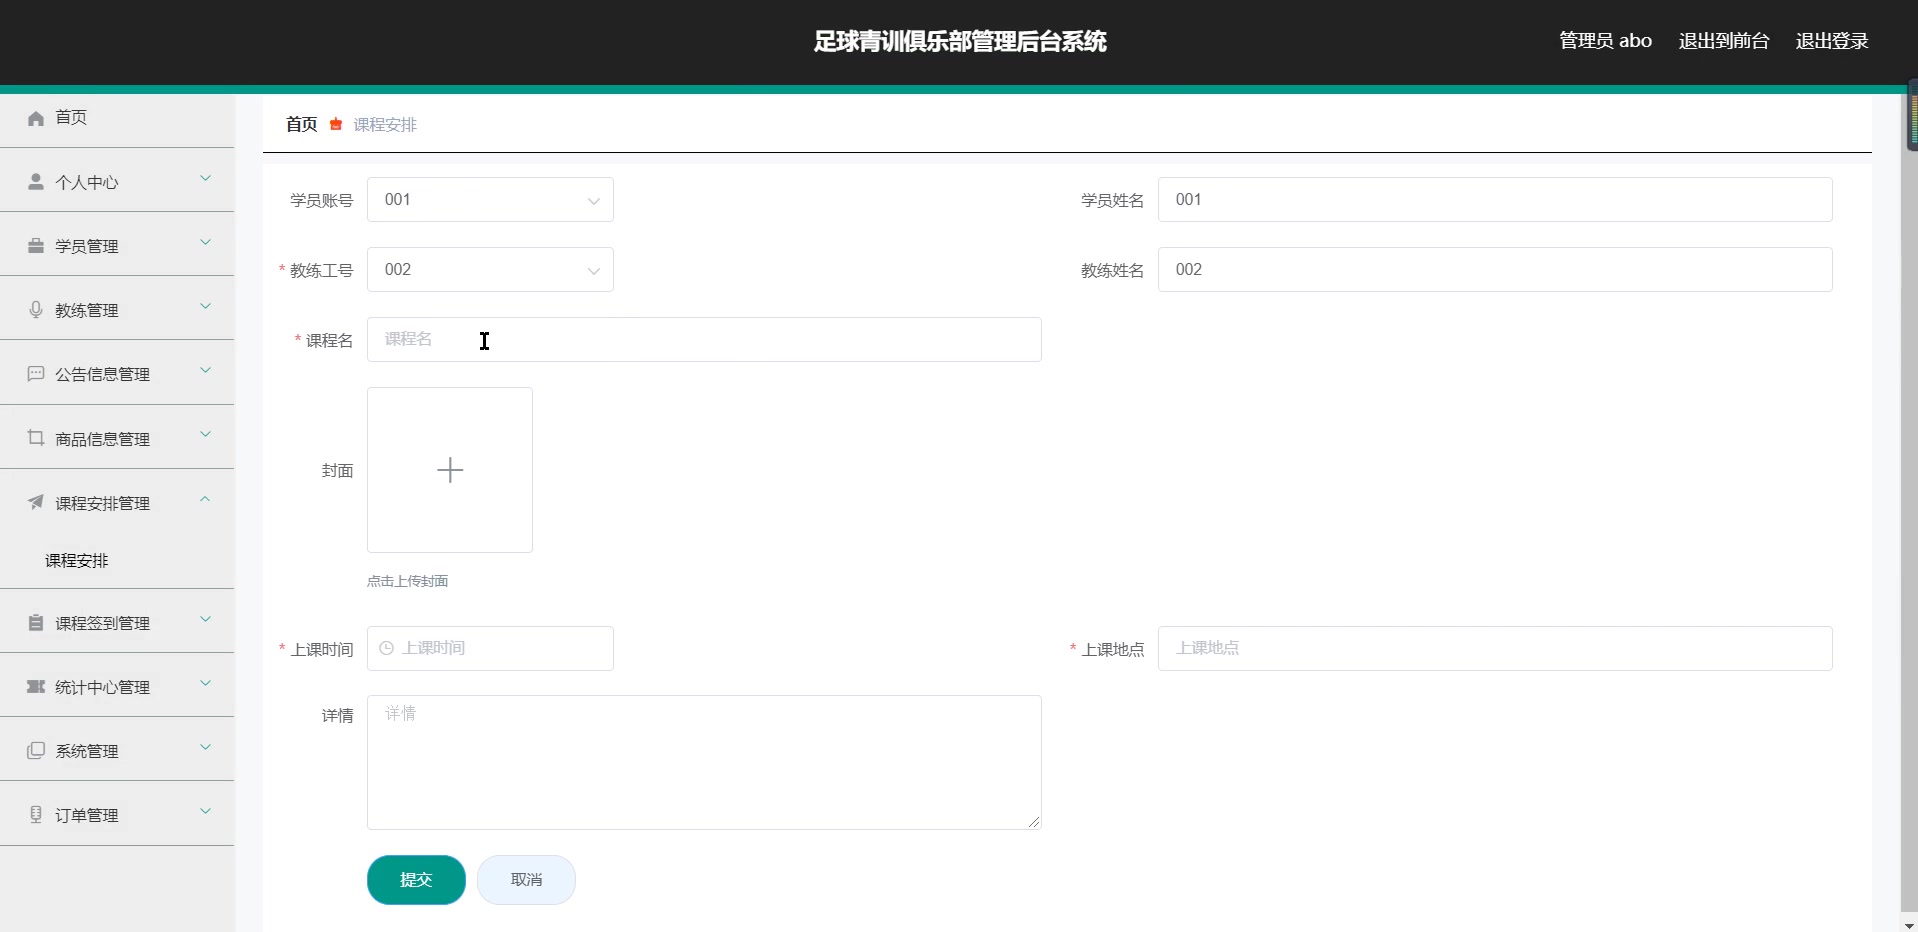Focus the 学员姓名 input field
Screen dimensions: 1918x932
(1495, 200)
